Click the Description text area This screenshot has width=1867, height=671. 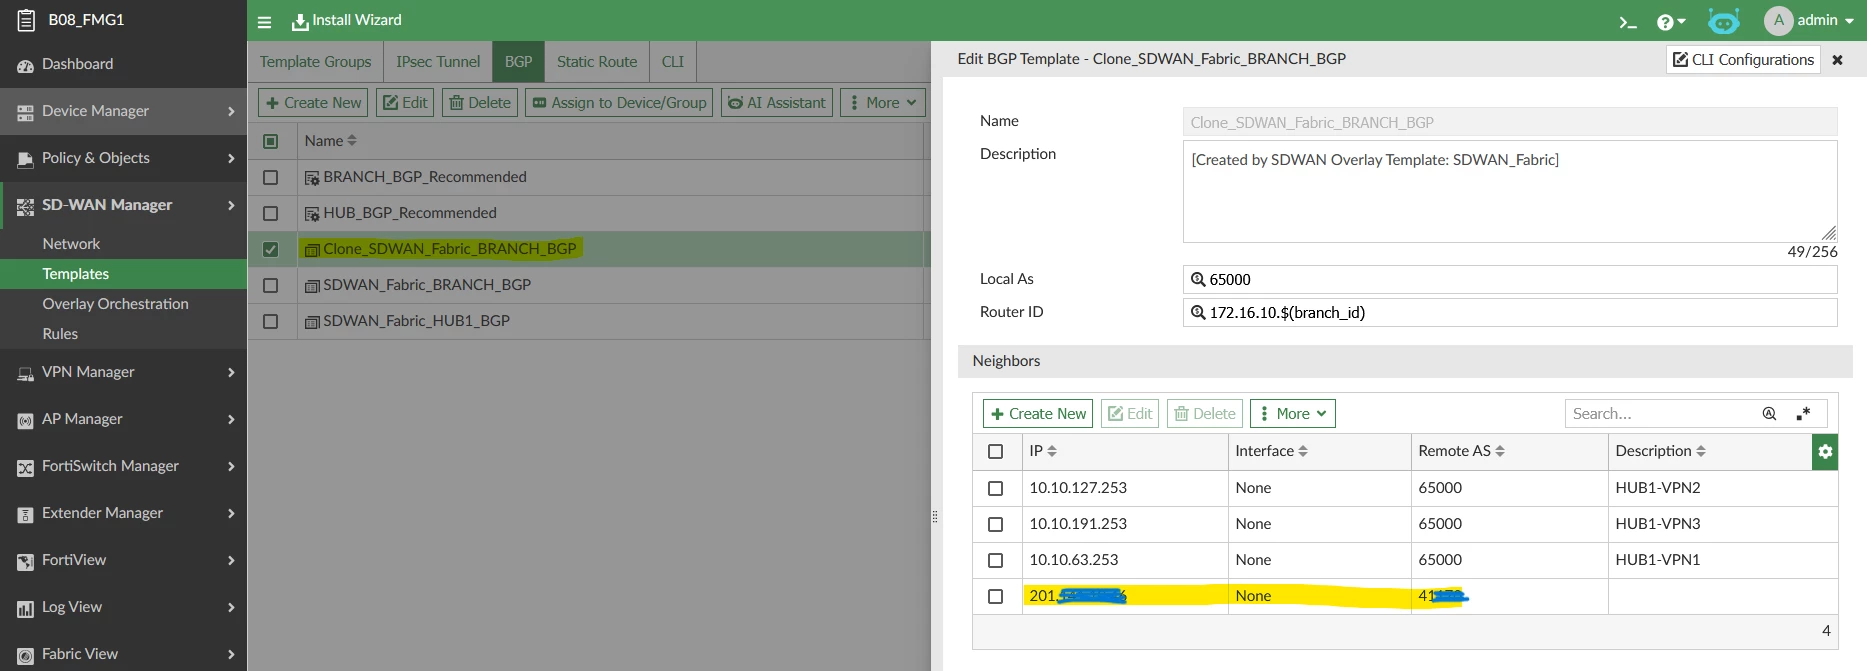1509,191
